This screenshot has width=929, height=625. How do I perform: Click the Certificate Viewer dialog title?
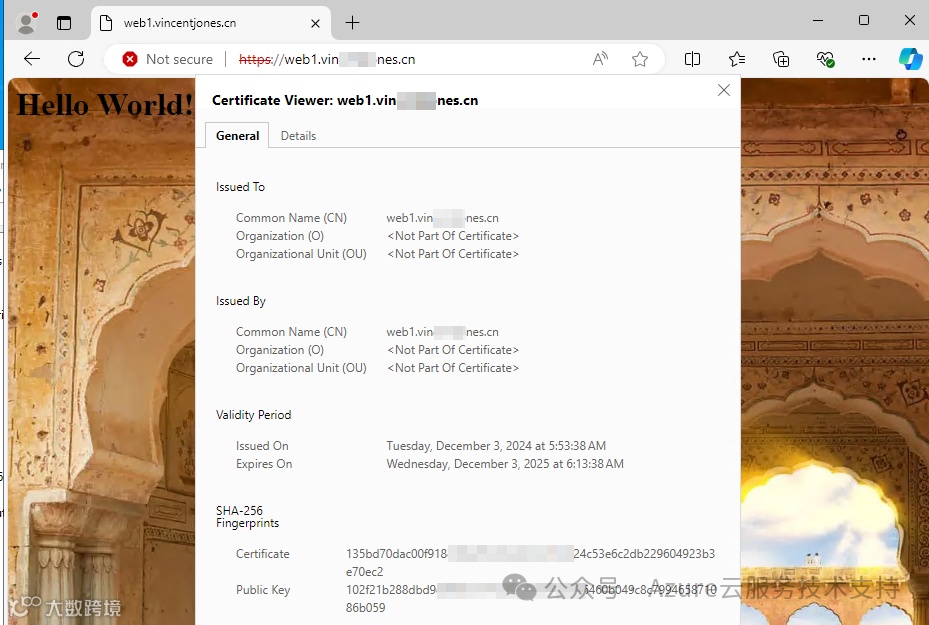[x=345, y=100]
